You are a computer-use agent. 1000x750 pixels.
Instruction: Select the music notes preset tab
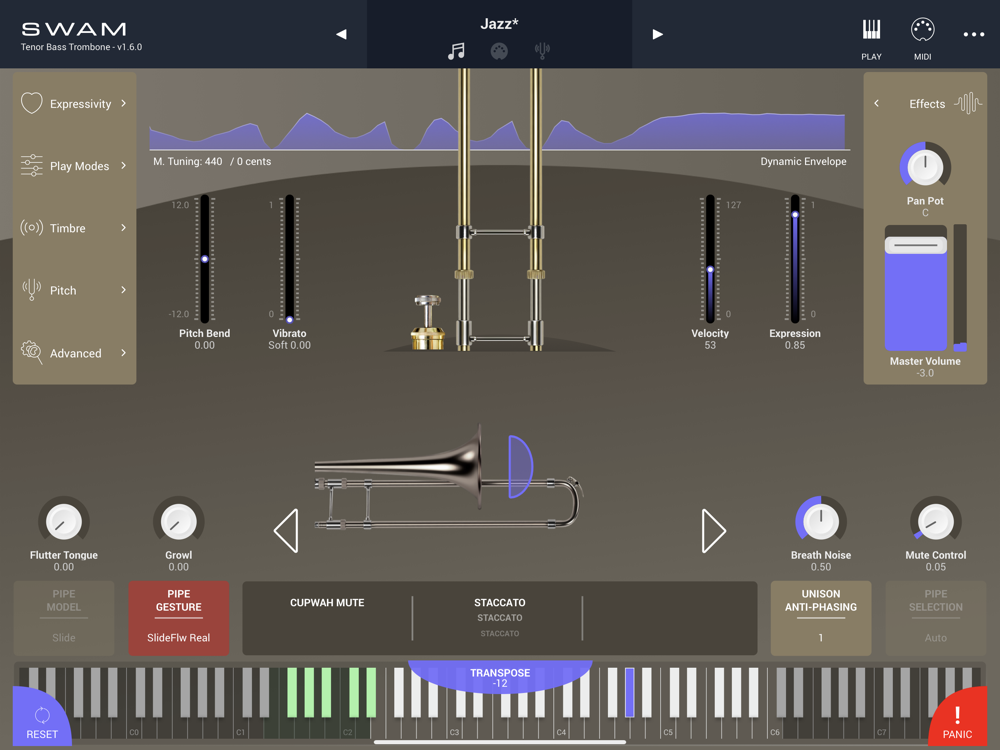pyautogui.click(x=456, y=51)
